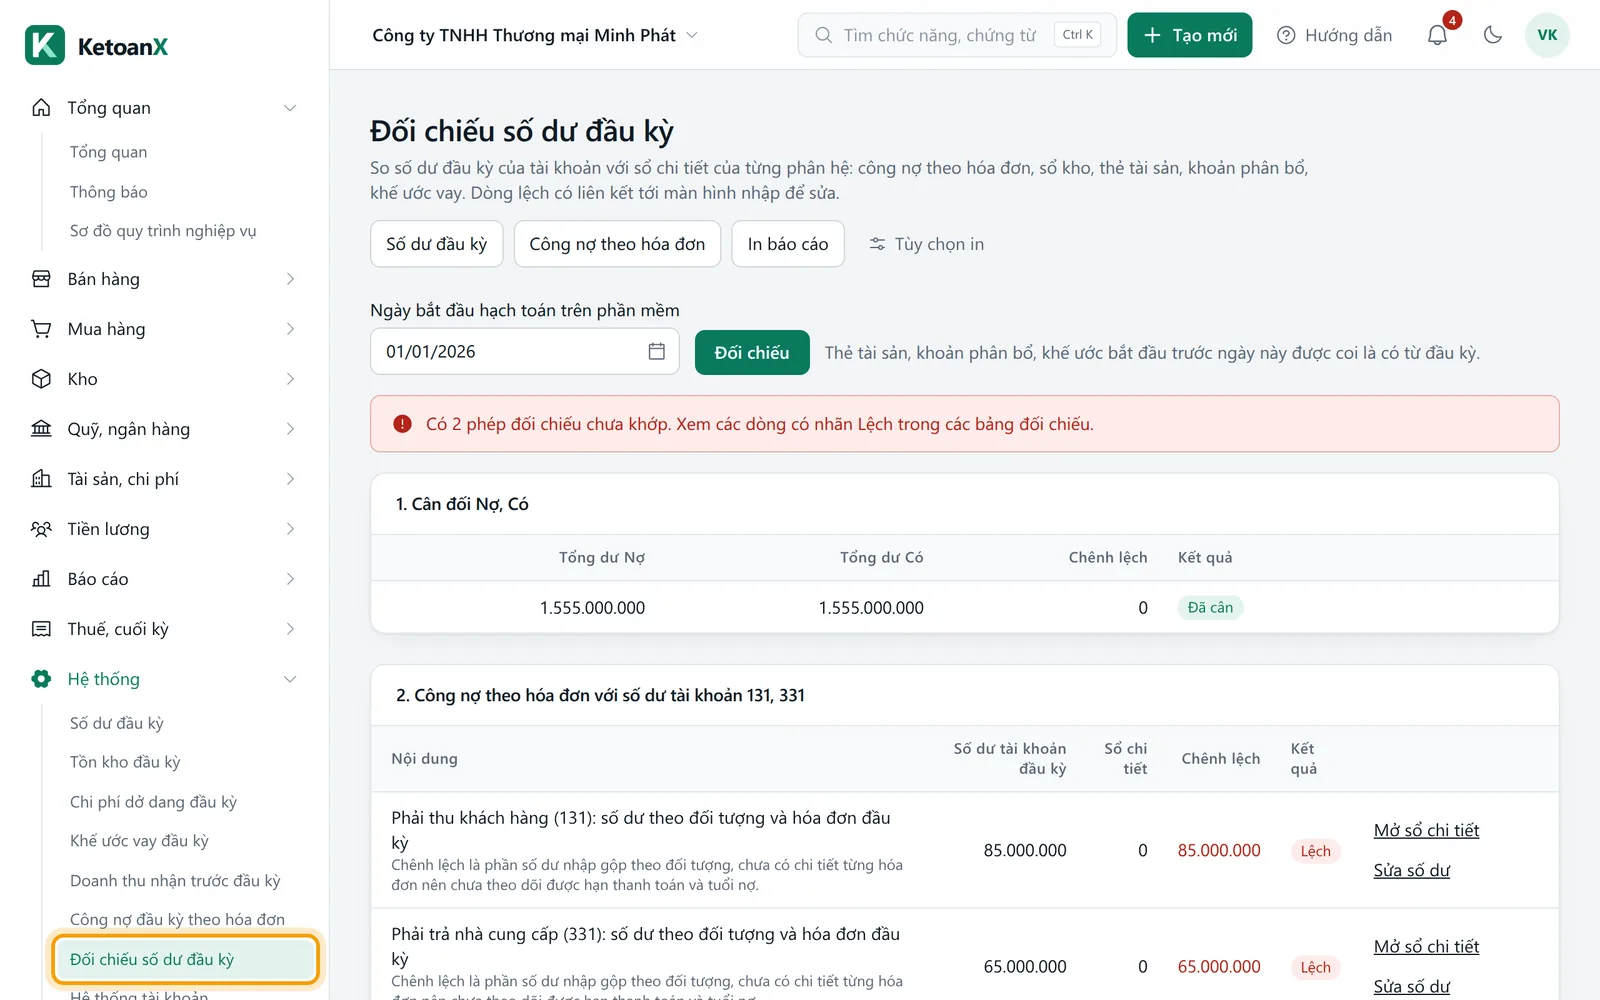1600x1000 pixels.
Task: Click the Đã cân status badge
Action: pos(1210,607)
